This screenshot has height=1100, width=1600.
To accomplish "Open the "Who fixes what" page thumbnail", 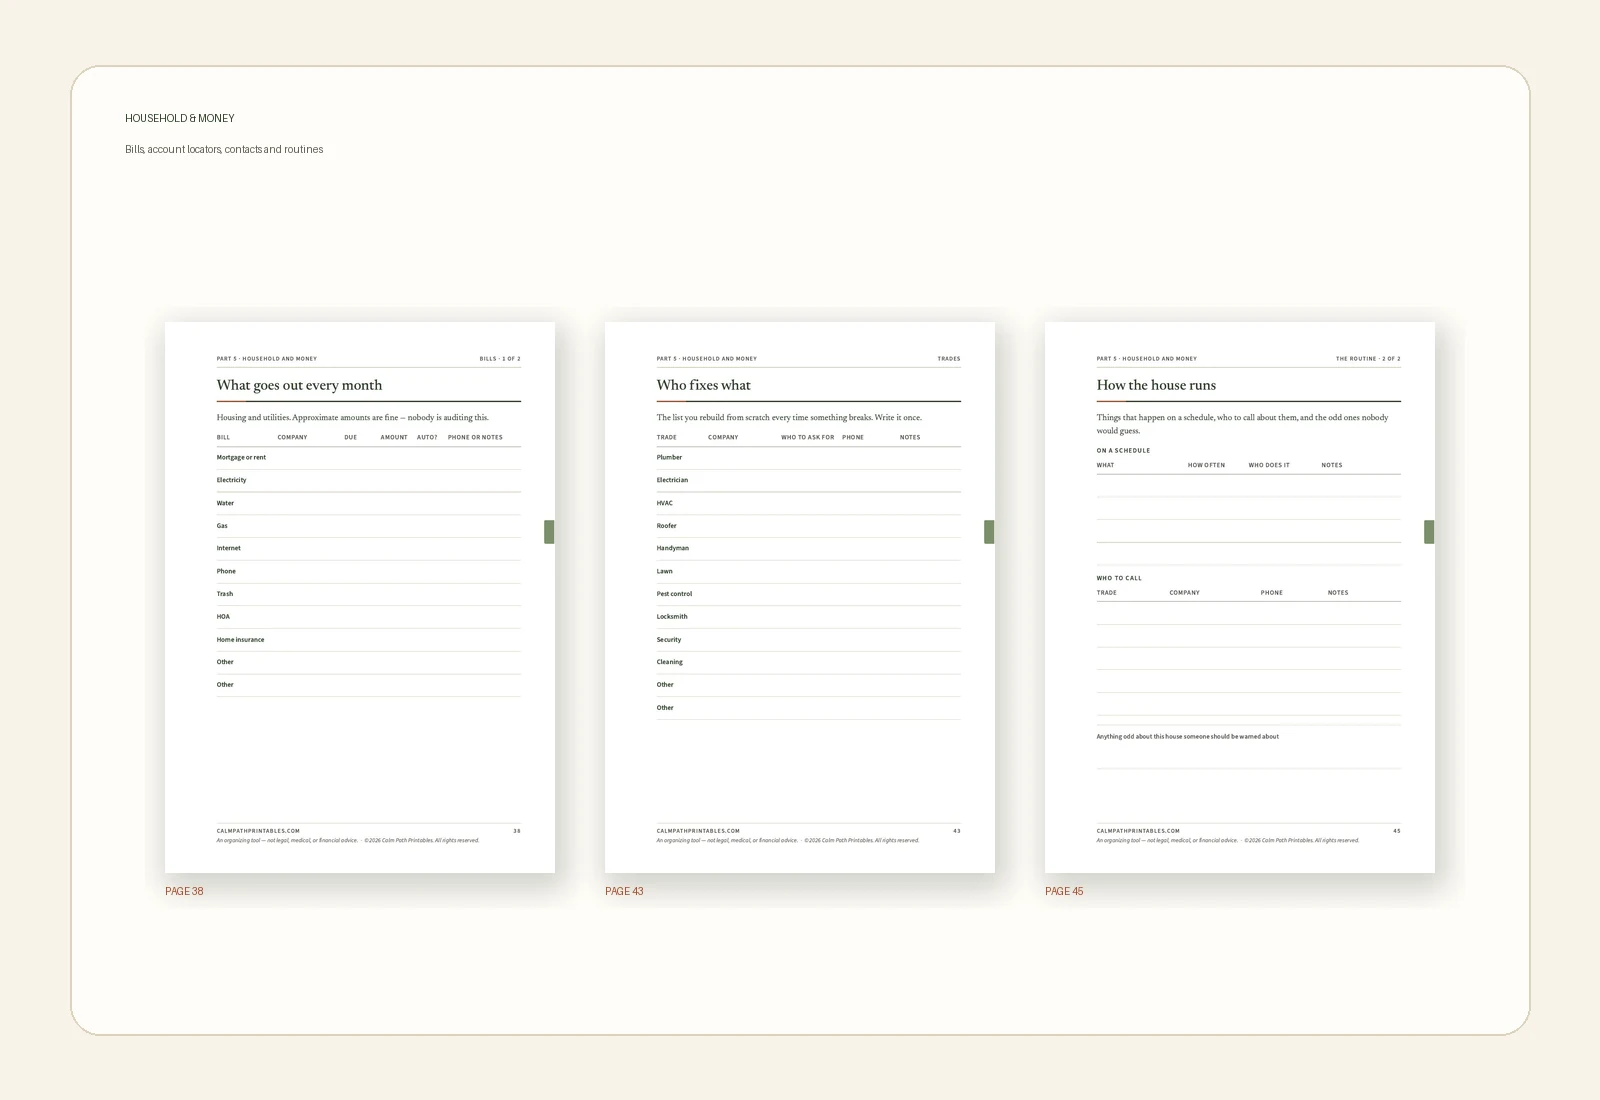I will pyautogui.click(x=800, y=597).
